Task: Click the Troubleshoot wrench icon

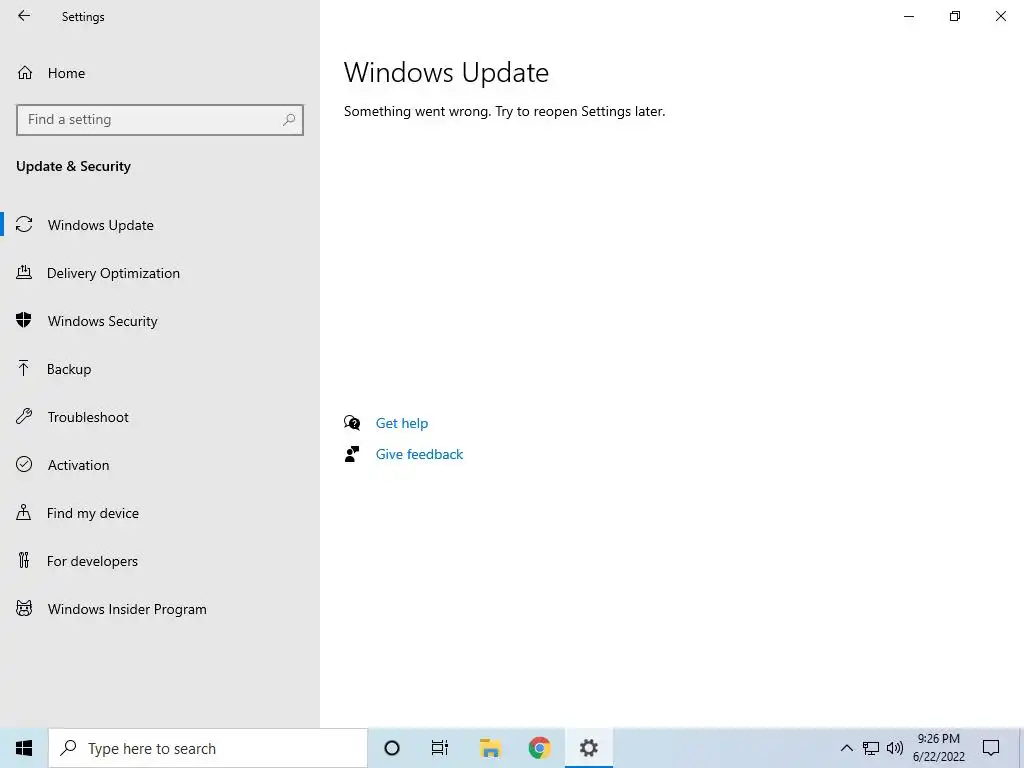Action: pos(24,417)
